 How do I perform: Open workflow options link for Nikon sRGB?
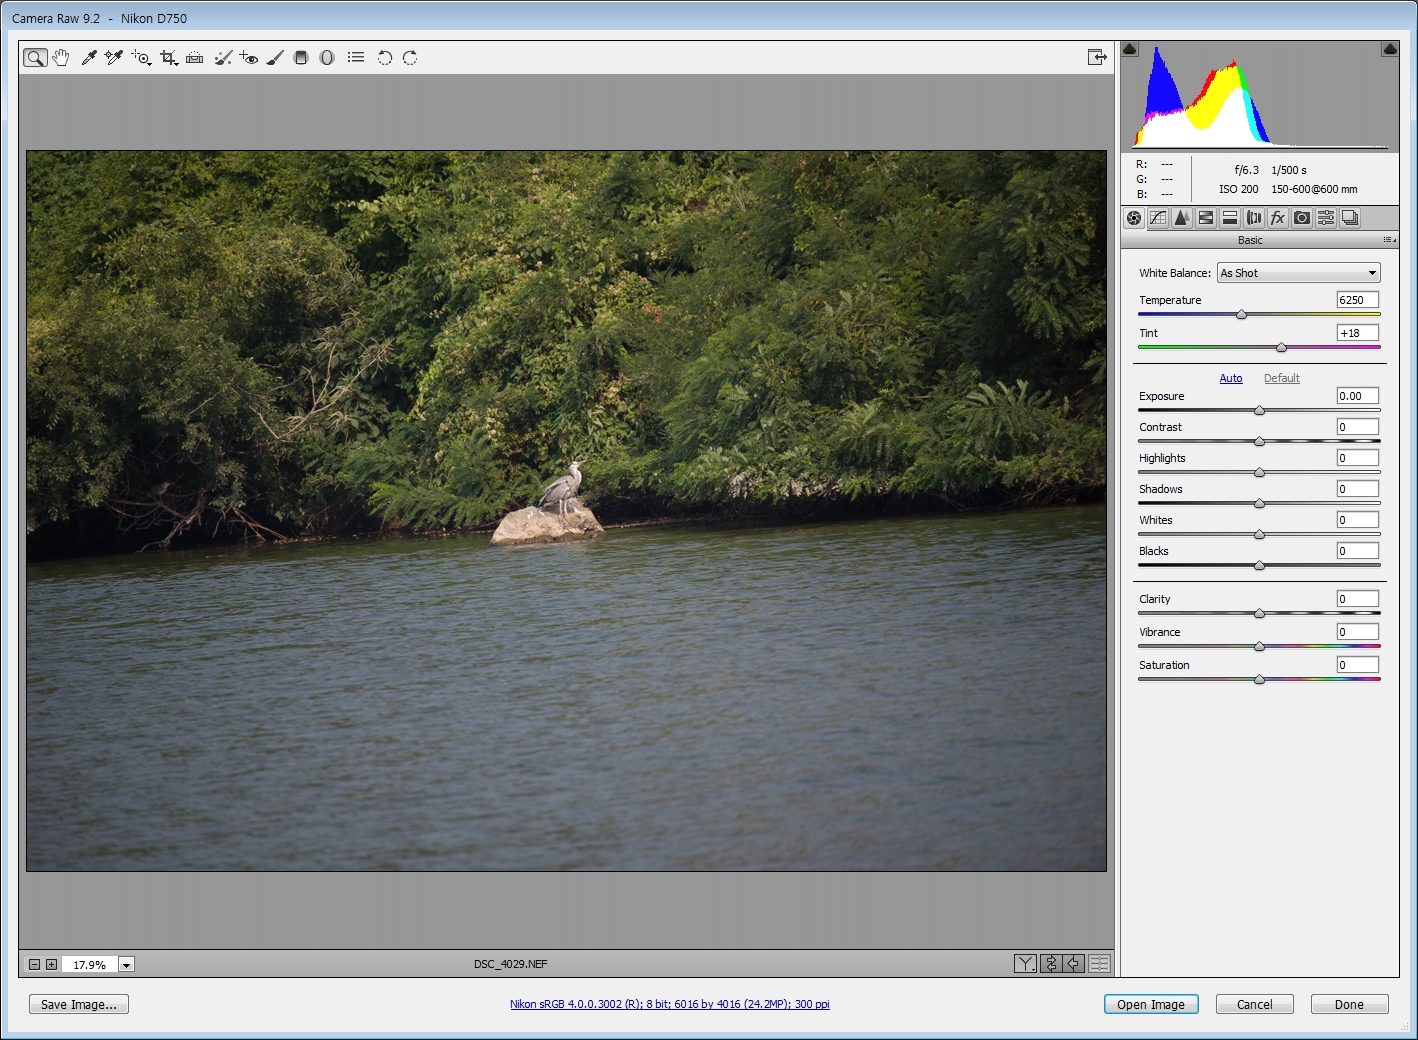[669, 1004]
